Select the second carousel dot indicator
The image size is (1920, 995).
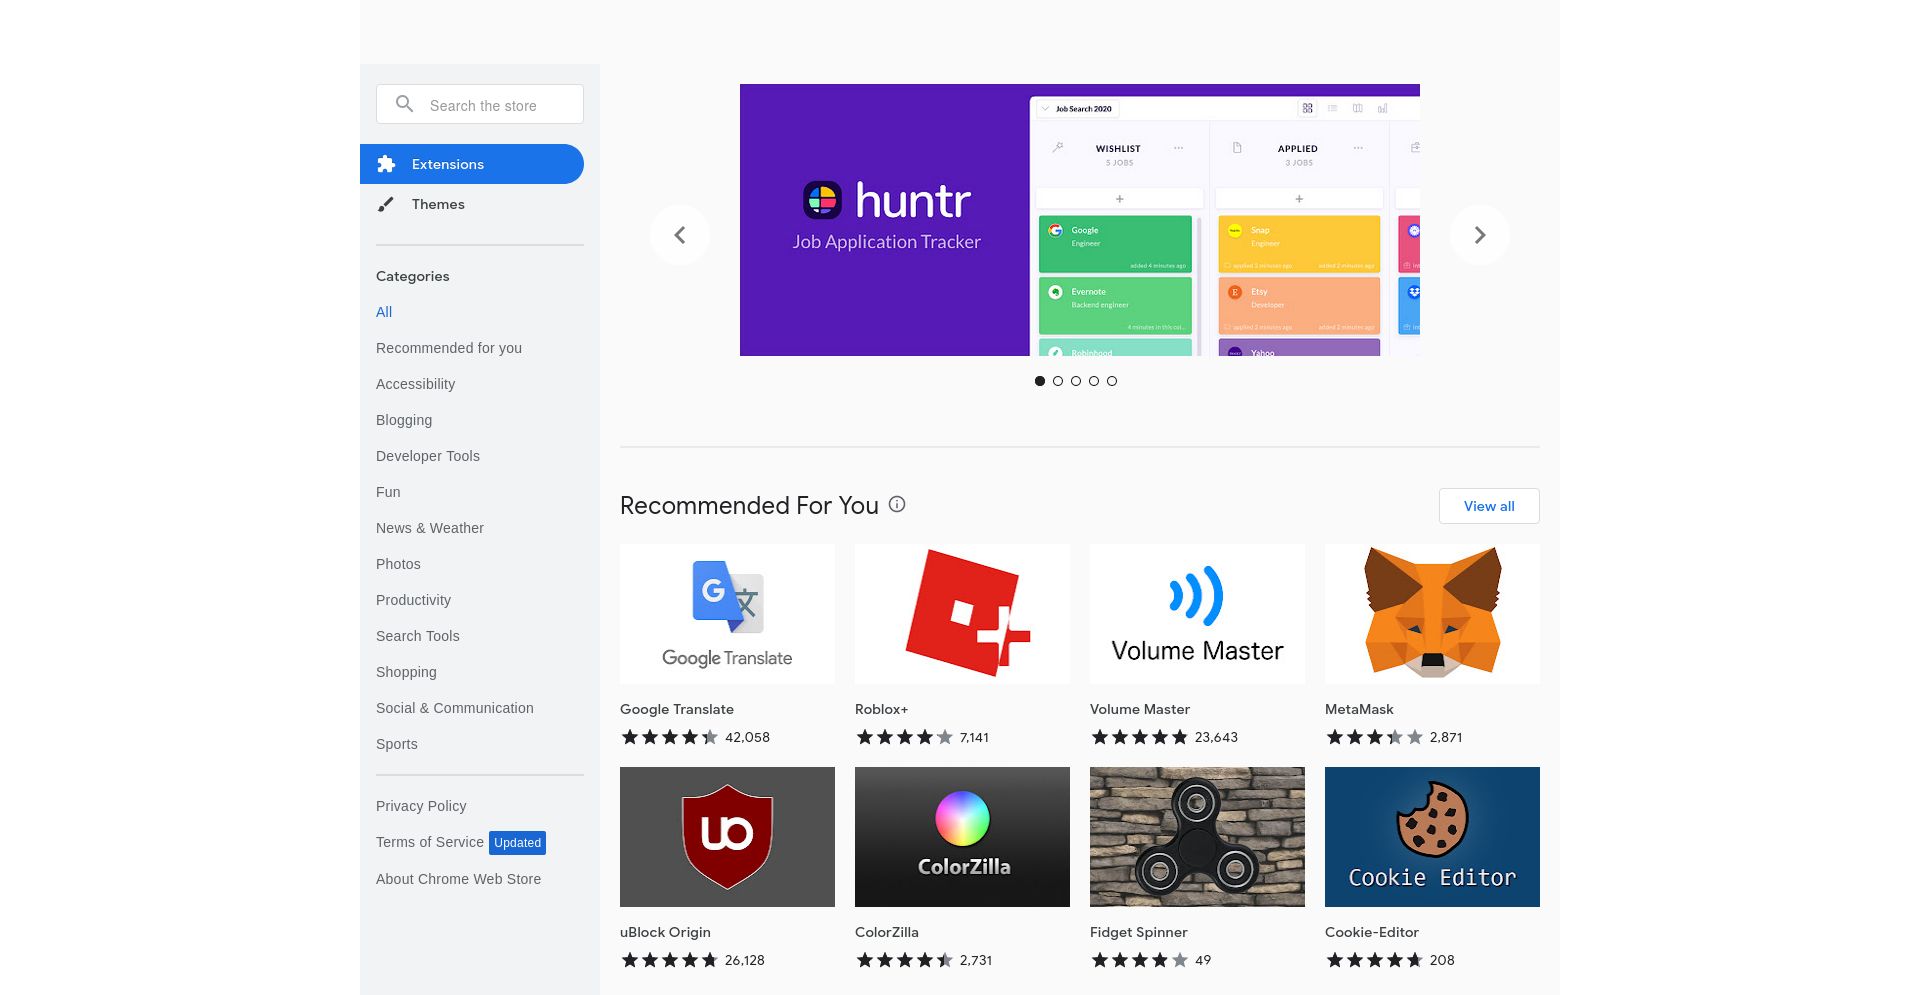click(1058, 381)
